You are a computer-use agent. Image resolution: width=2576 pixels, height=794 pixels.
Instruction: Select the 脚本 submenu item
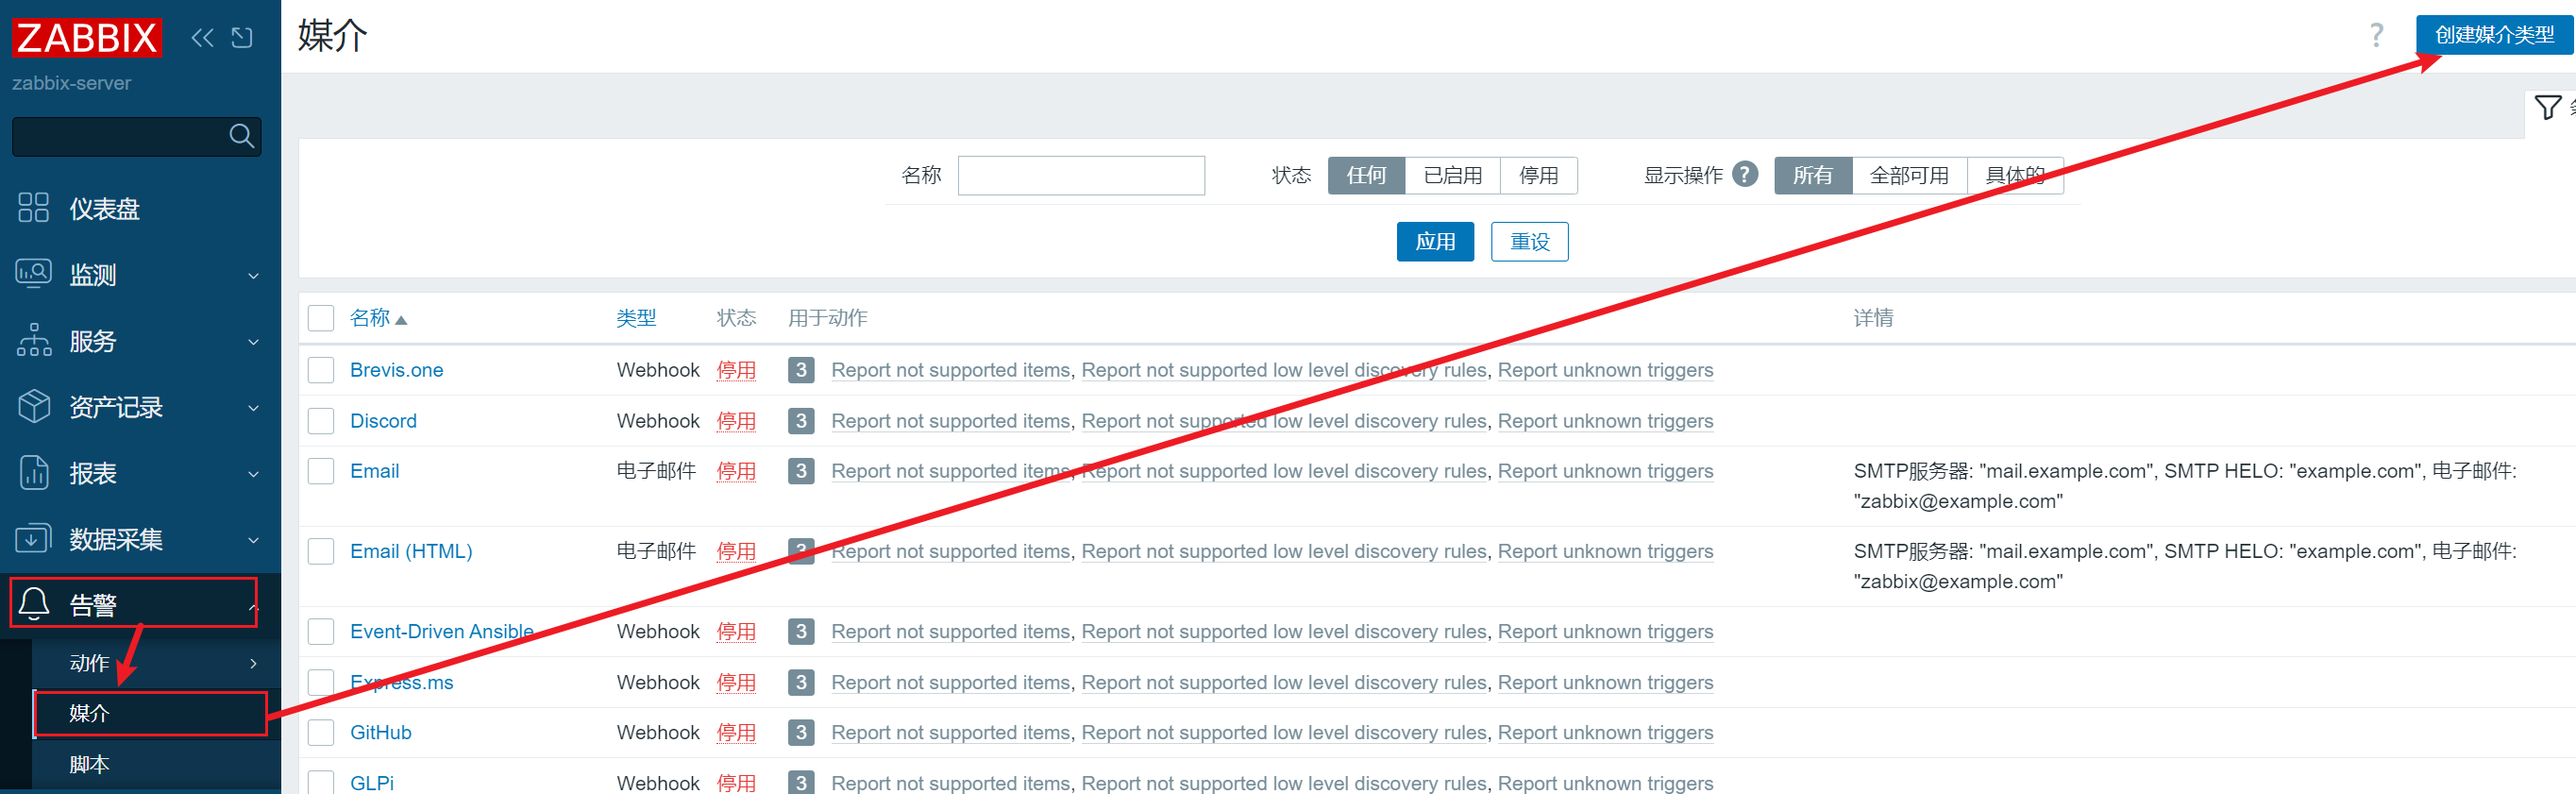(156, 765)
